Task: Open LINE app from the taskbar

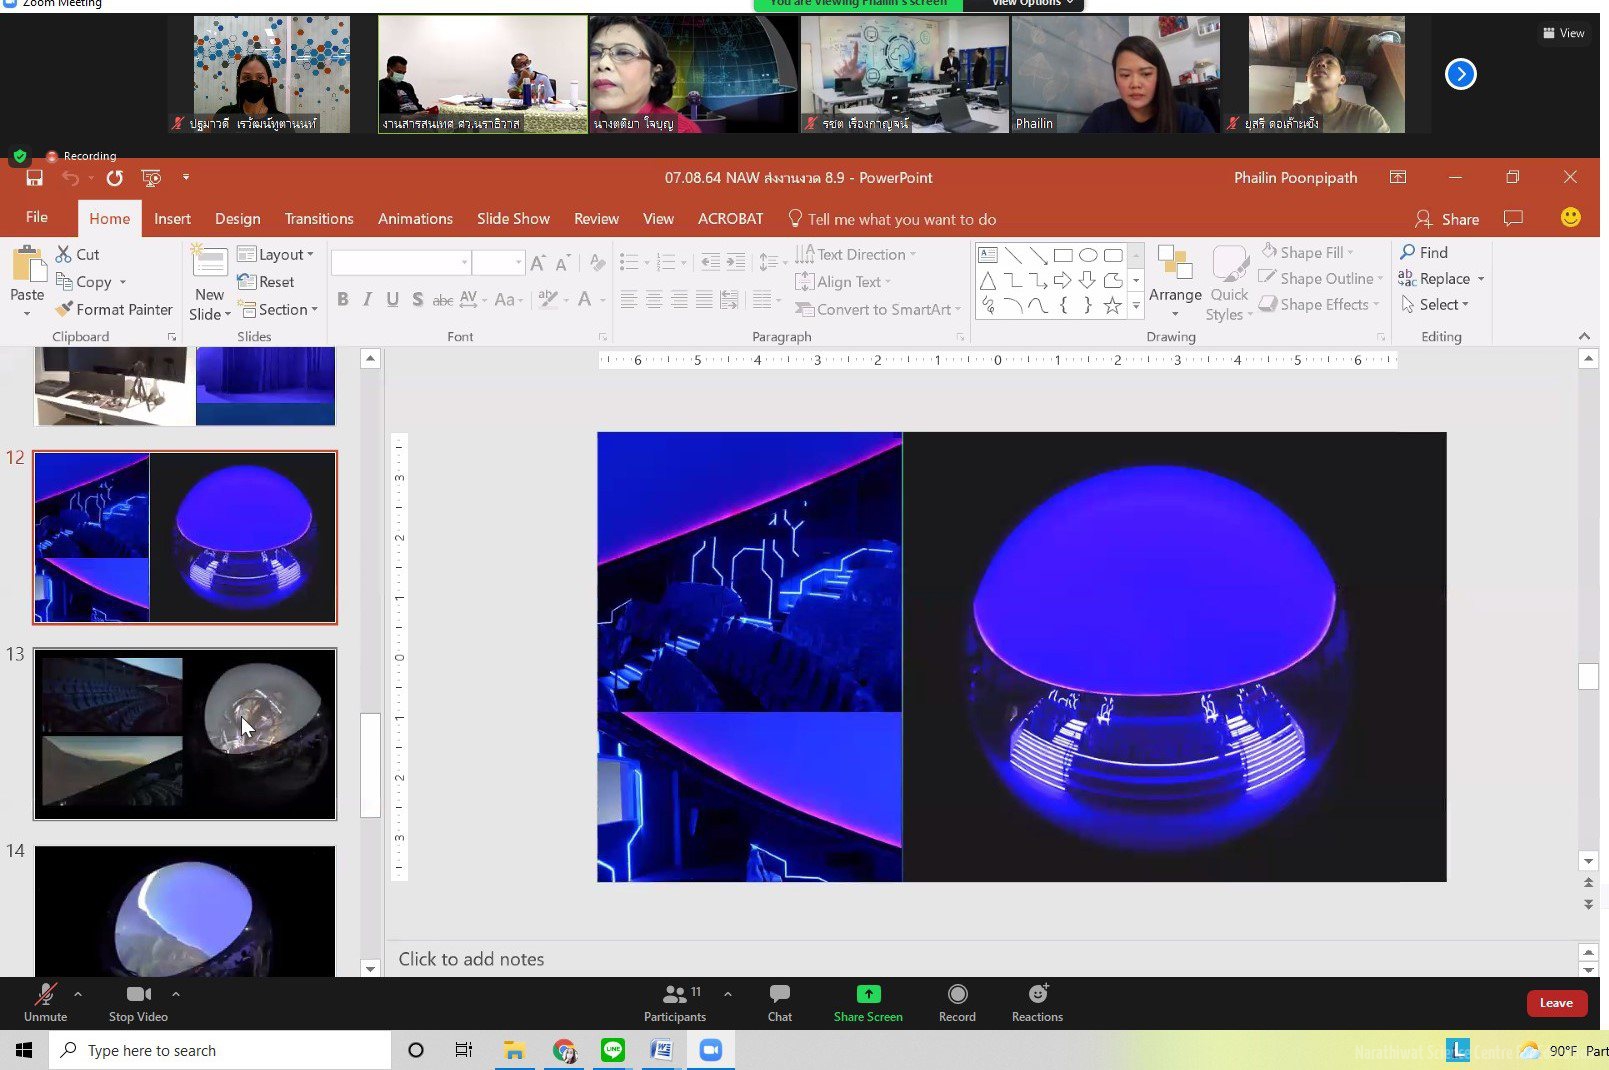Action: (x=613, y=1050)
